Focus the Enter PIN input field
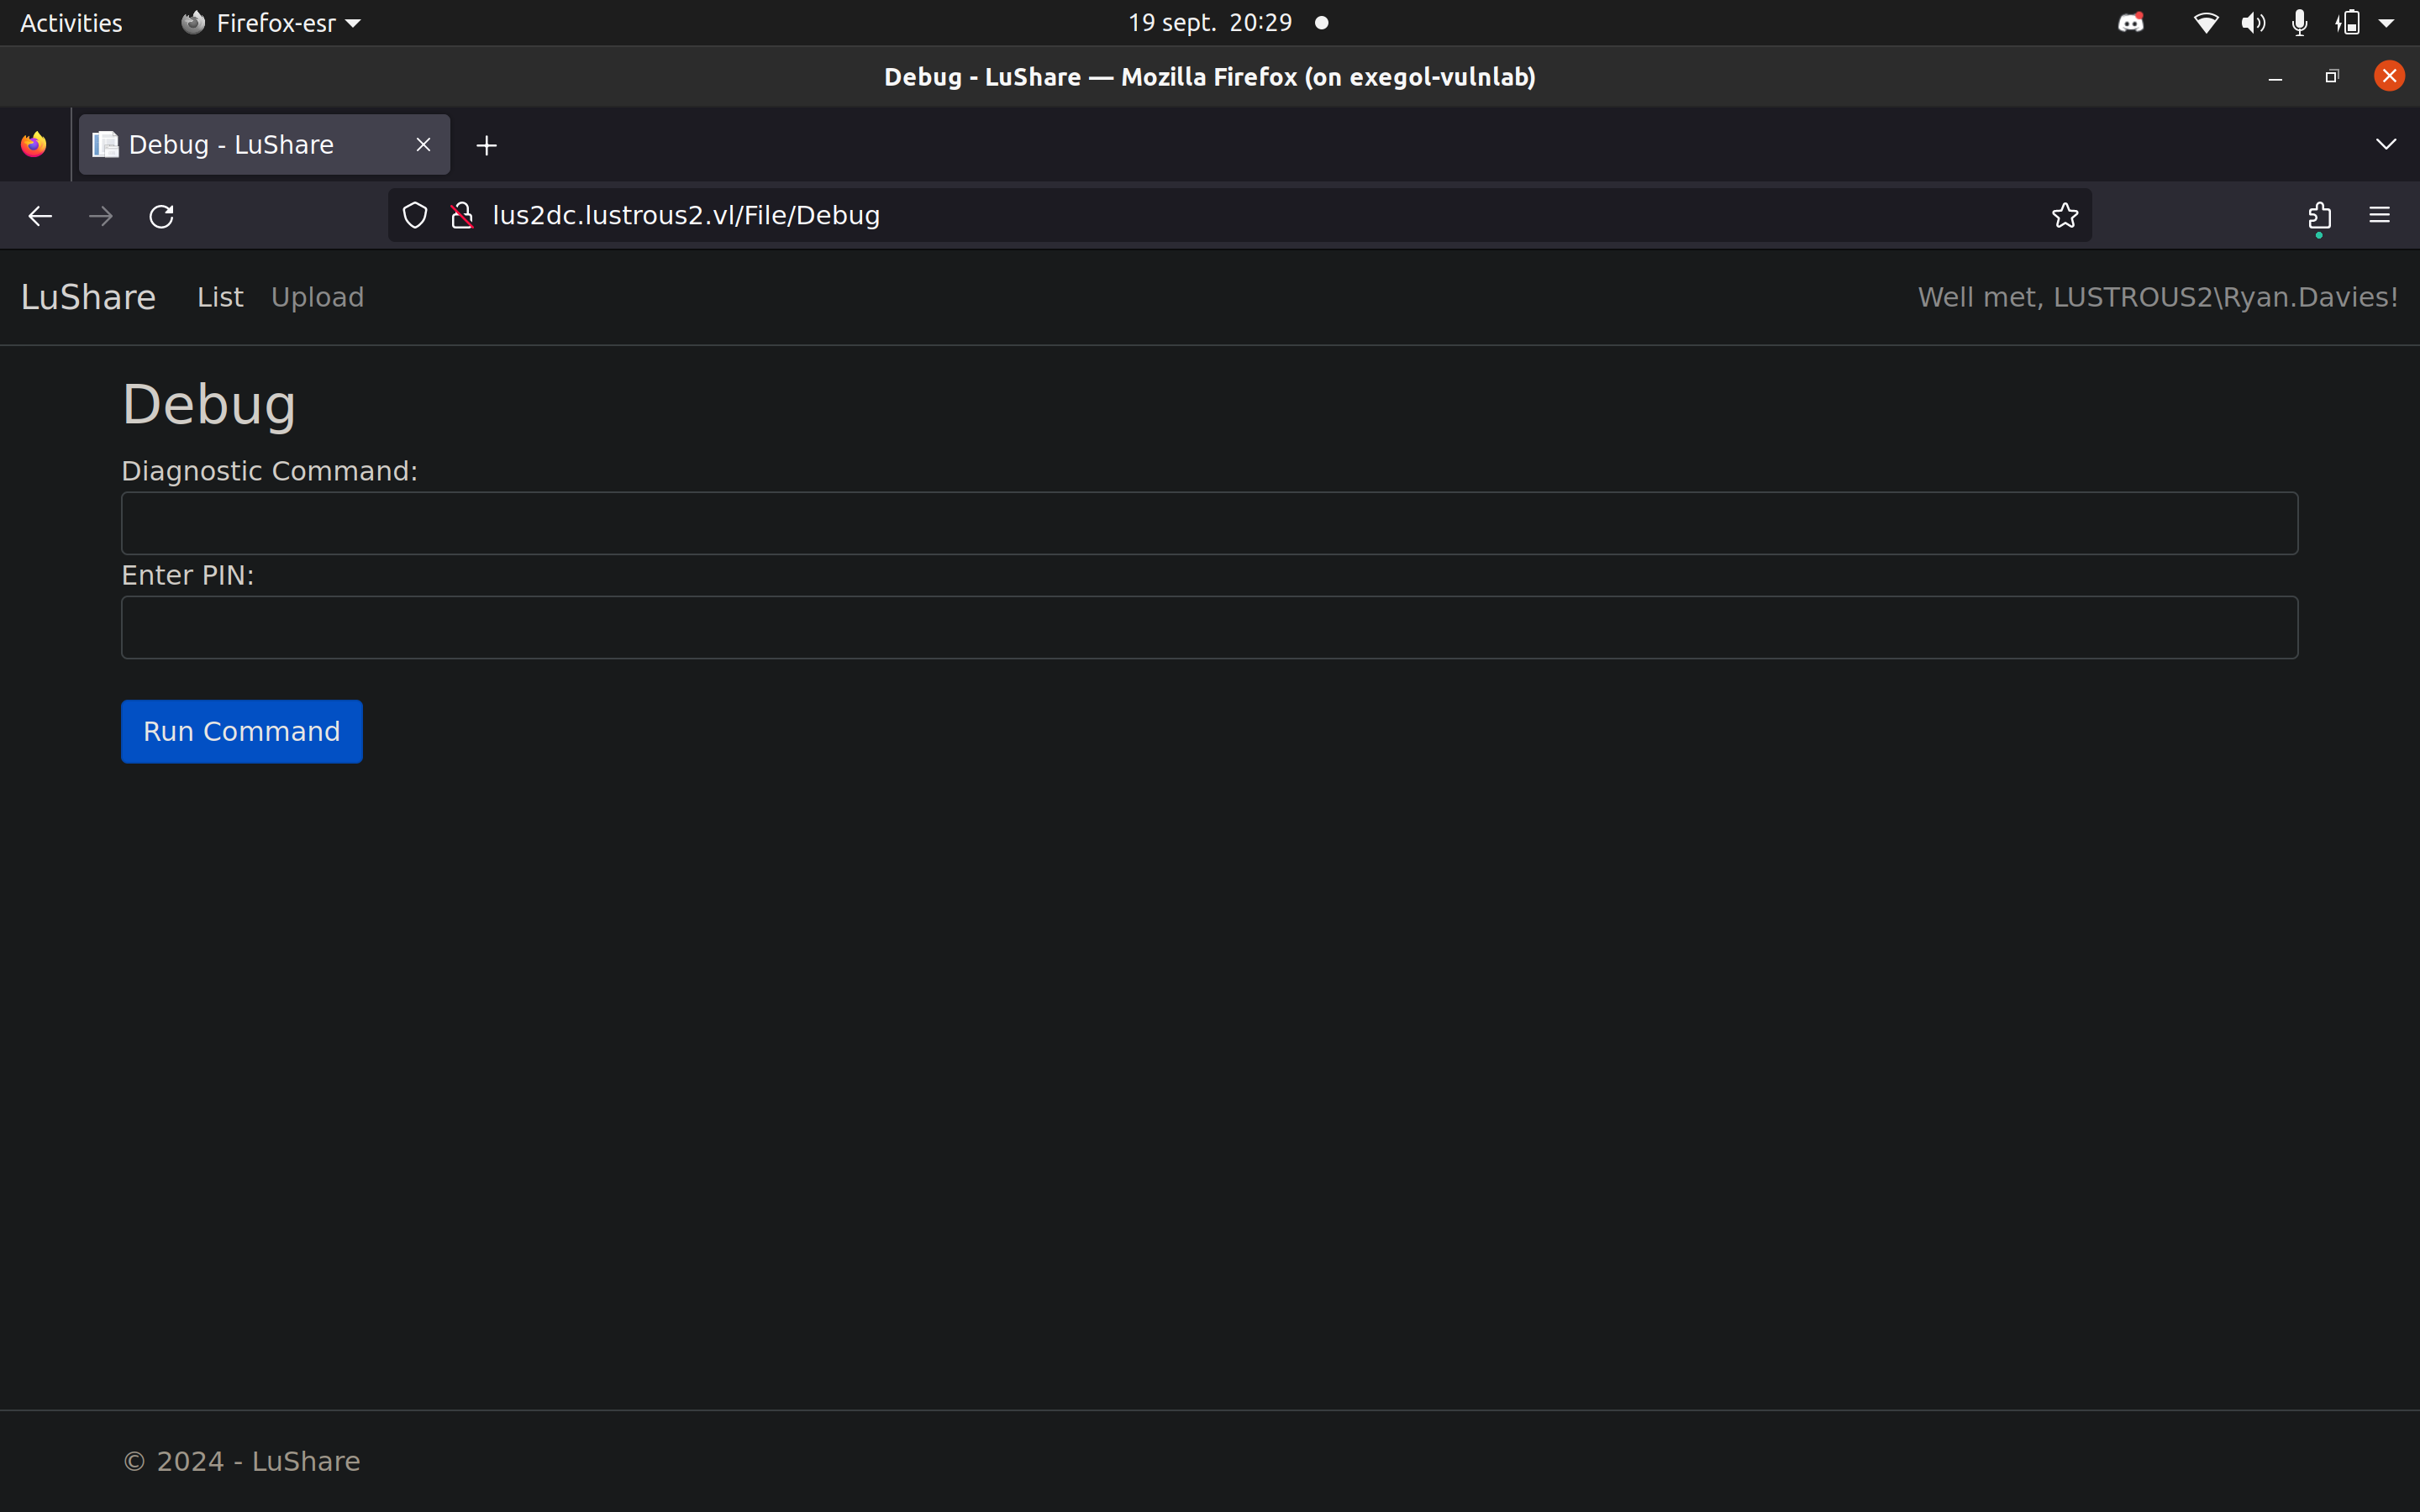This screenshot has width=2420, height=1512. click(1210, 628)
